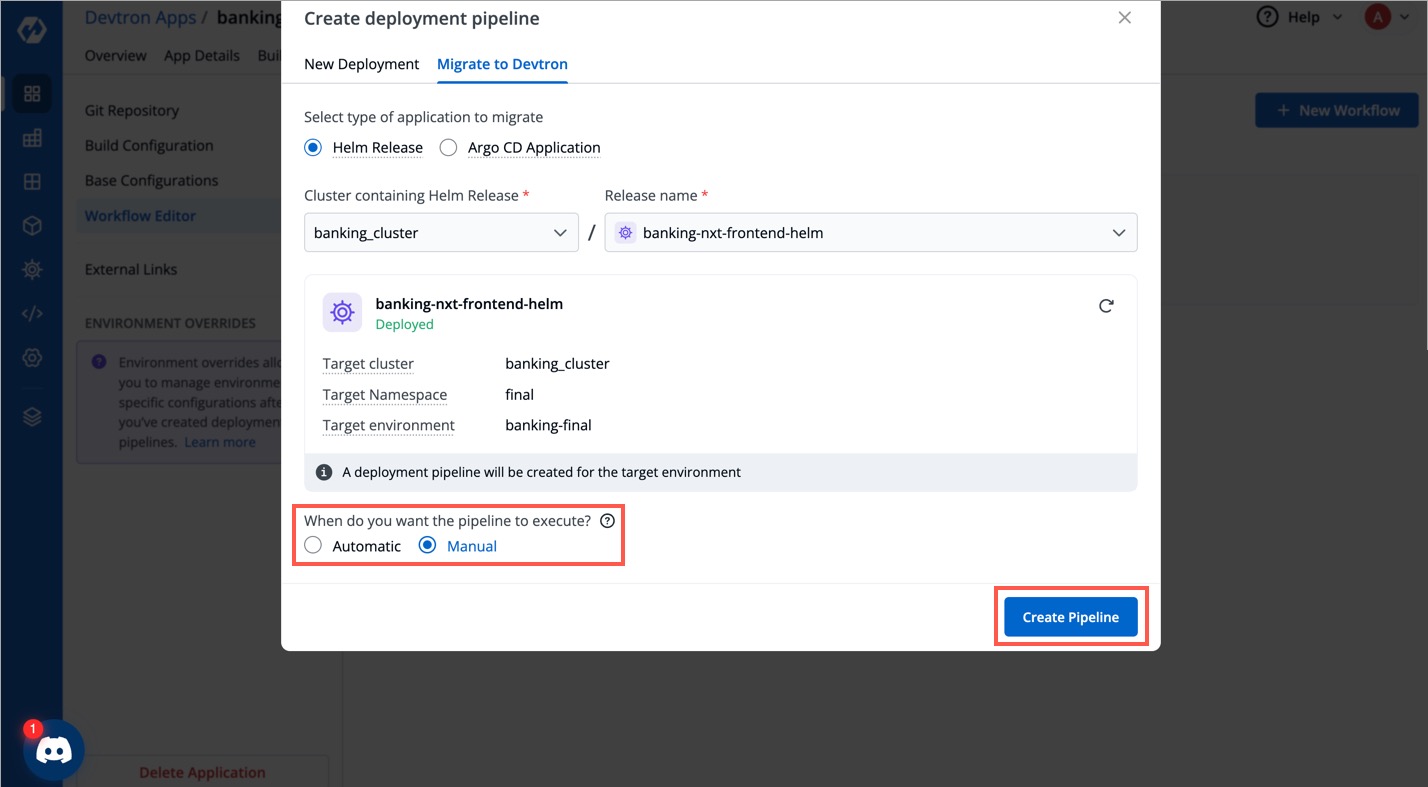
Task: Open the Discord chat widget
Action: click(x=53, y=749)
